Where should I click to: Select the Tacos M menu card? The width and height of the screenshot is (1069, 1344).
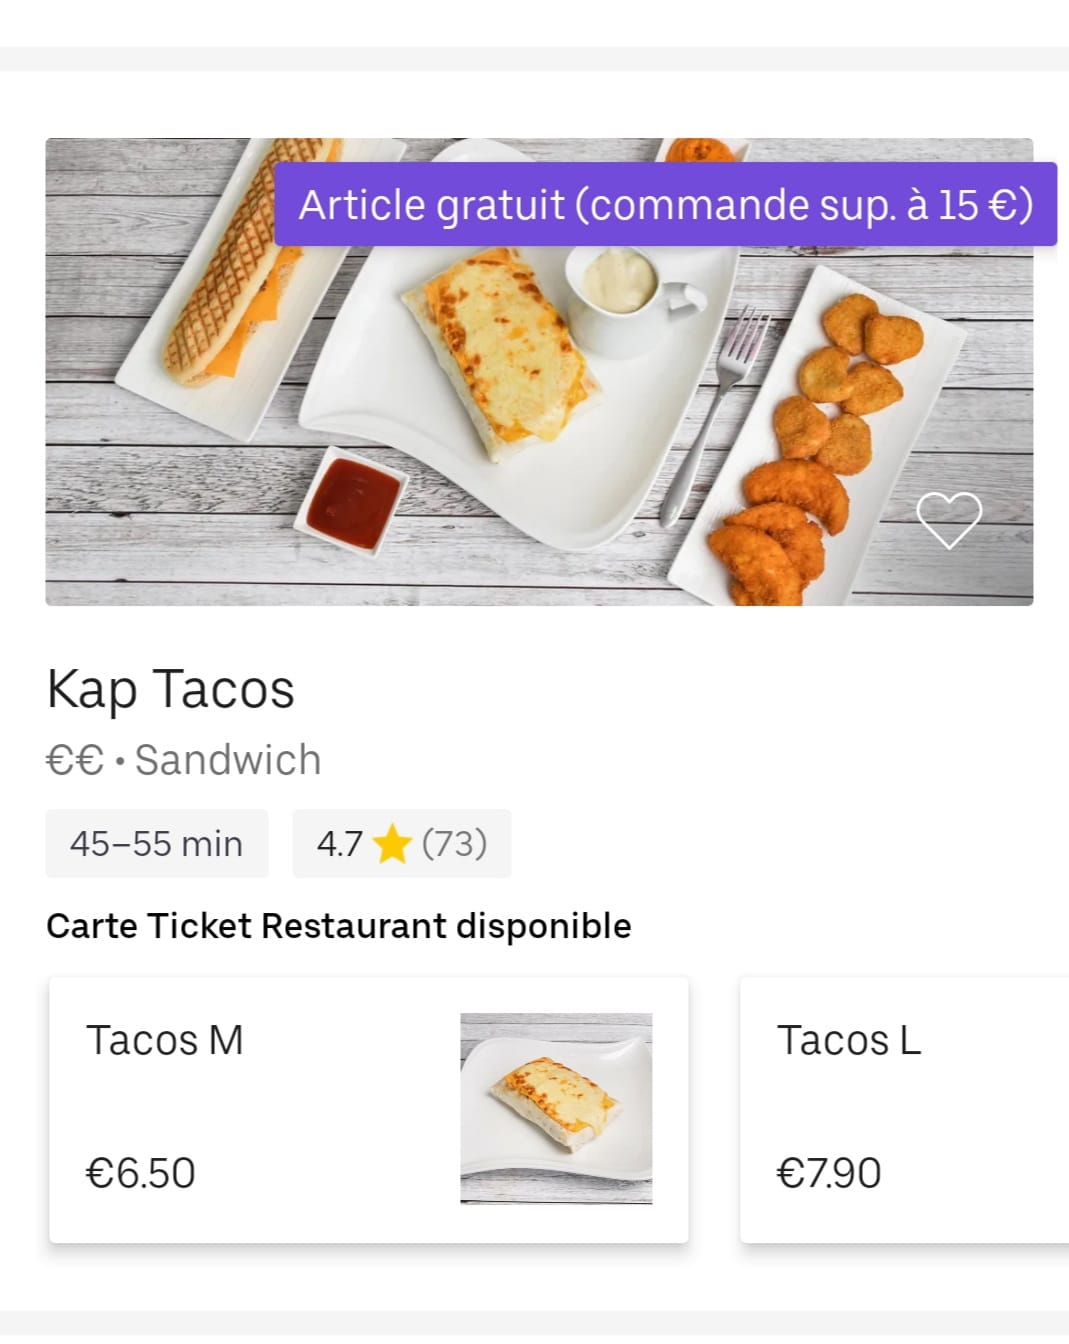pyautogui.click(x=369, y=1110)
